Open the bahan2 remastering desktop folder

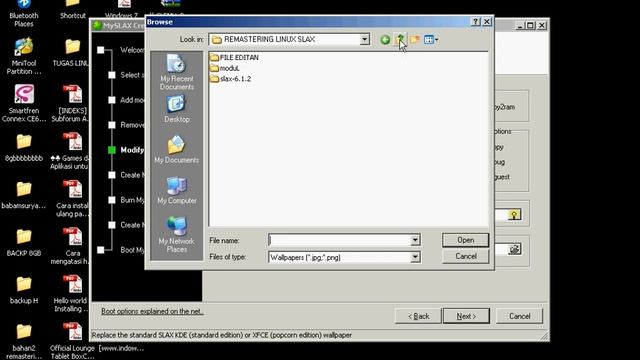coord(24,341)
